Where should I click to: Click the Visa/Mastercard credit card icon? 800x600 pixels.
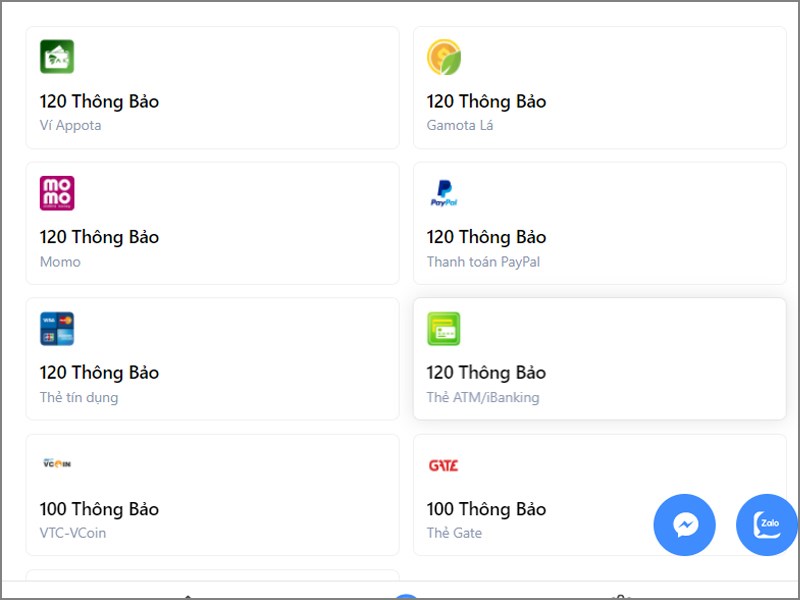(x=57, y=329)
